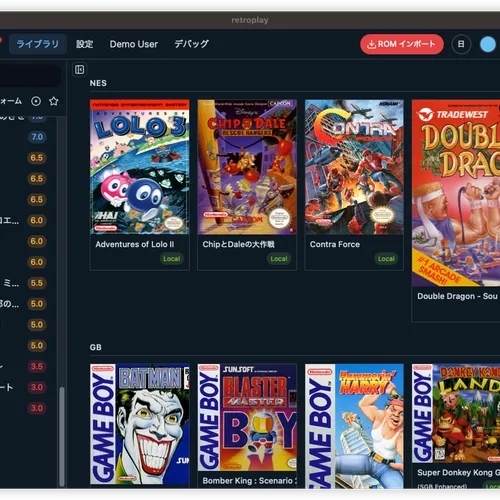
Task: Open the ライブラリ tab
Action: [x=38, y=44]
